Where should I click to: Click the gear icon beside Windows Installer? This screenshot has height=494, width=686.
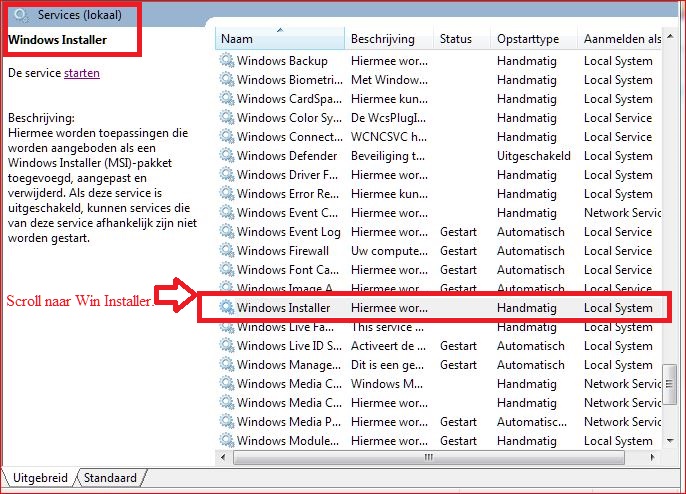tap(227, 308)
